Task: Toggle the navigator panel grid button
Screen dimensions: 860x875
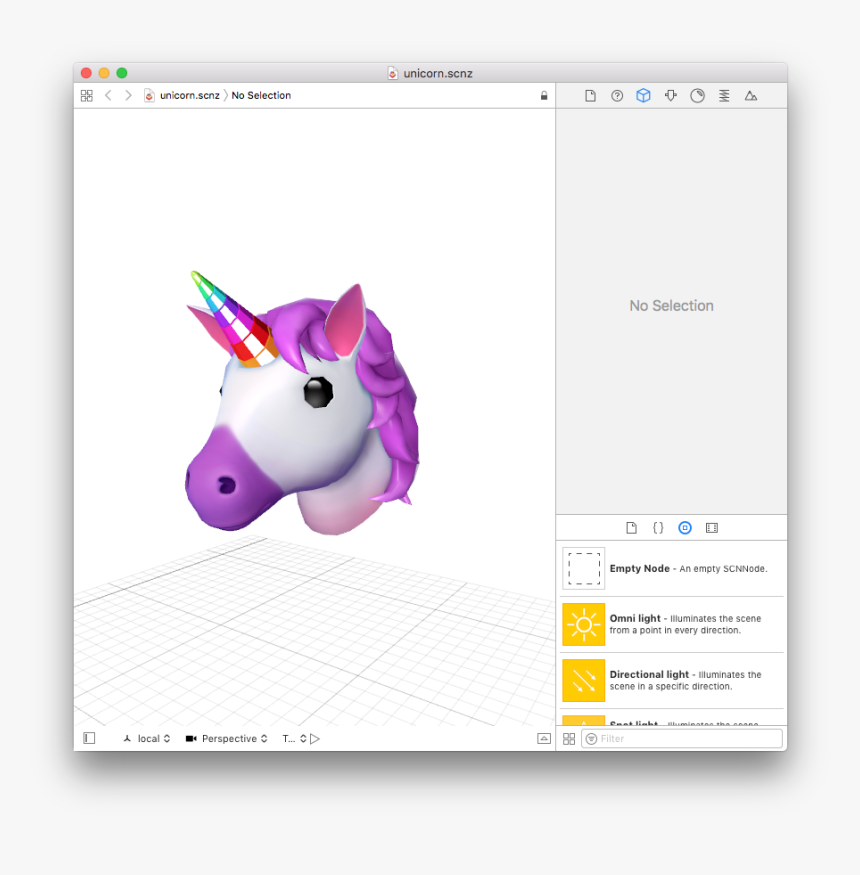Action: tap(86, 95)
